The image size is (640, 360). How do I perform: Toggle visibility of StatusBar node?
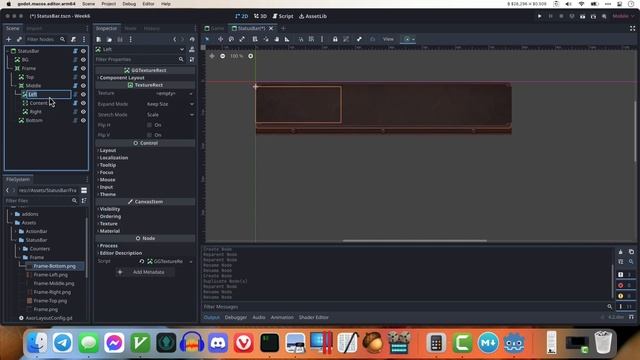pyautogui.click(x=83, y=51)
